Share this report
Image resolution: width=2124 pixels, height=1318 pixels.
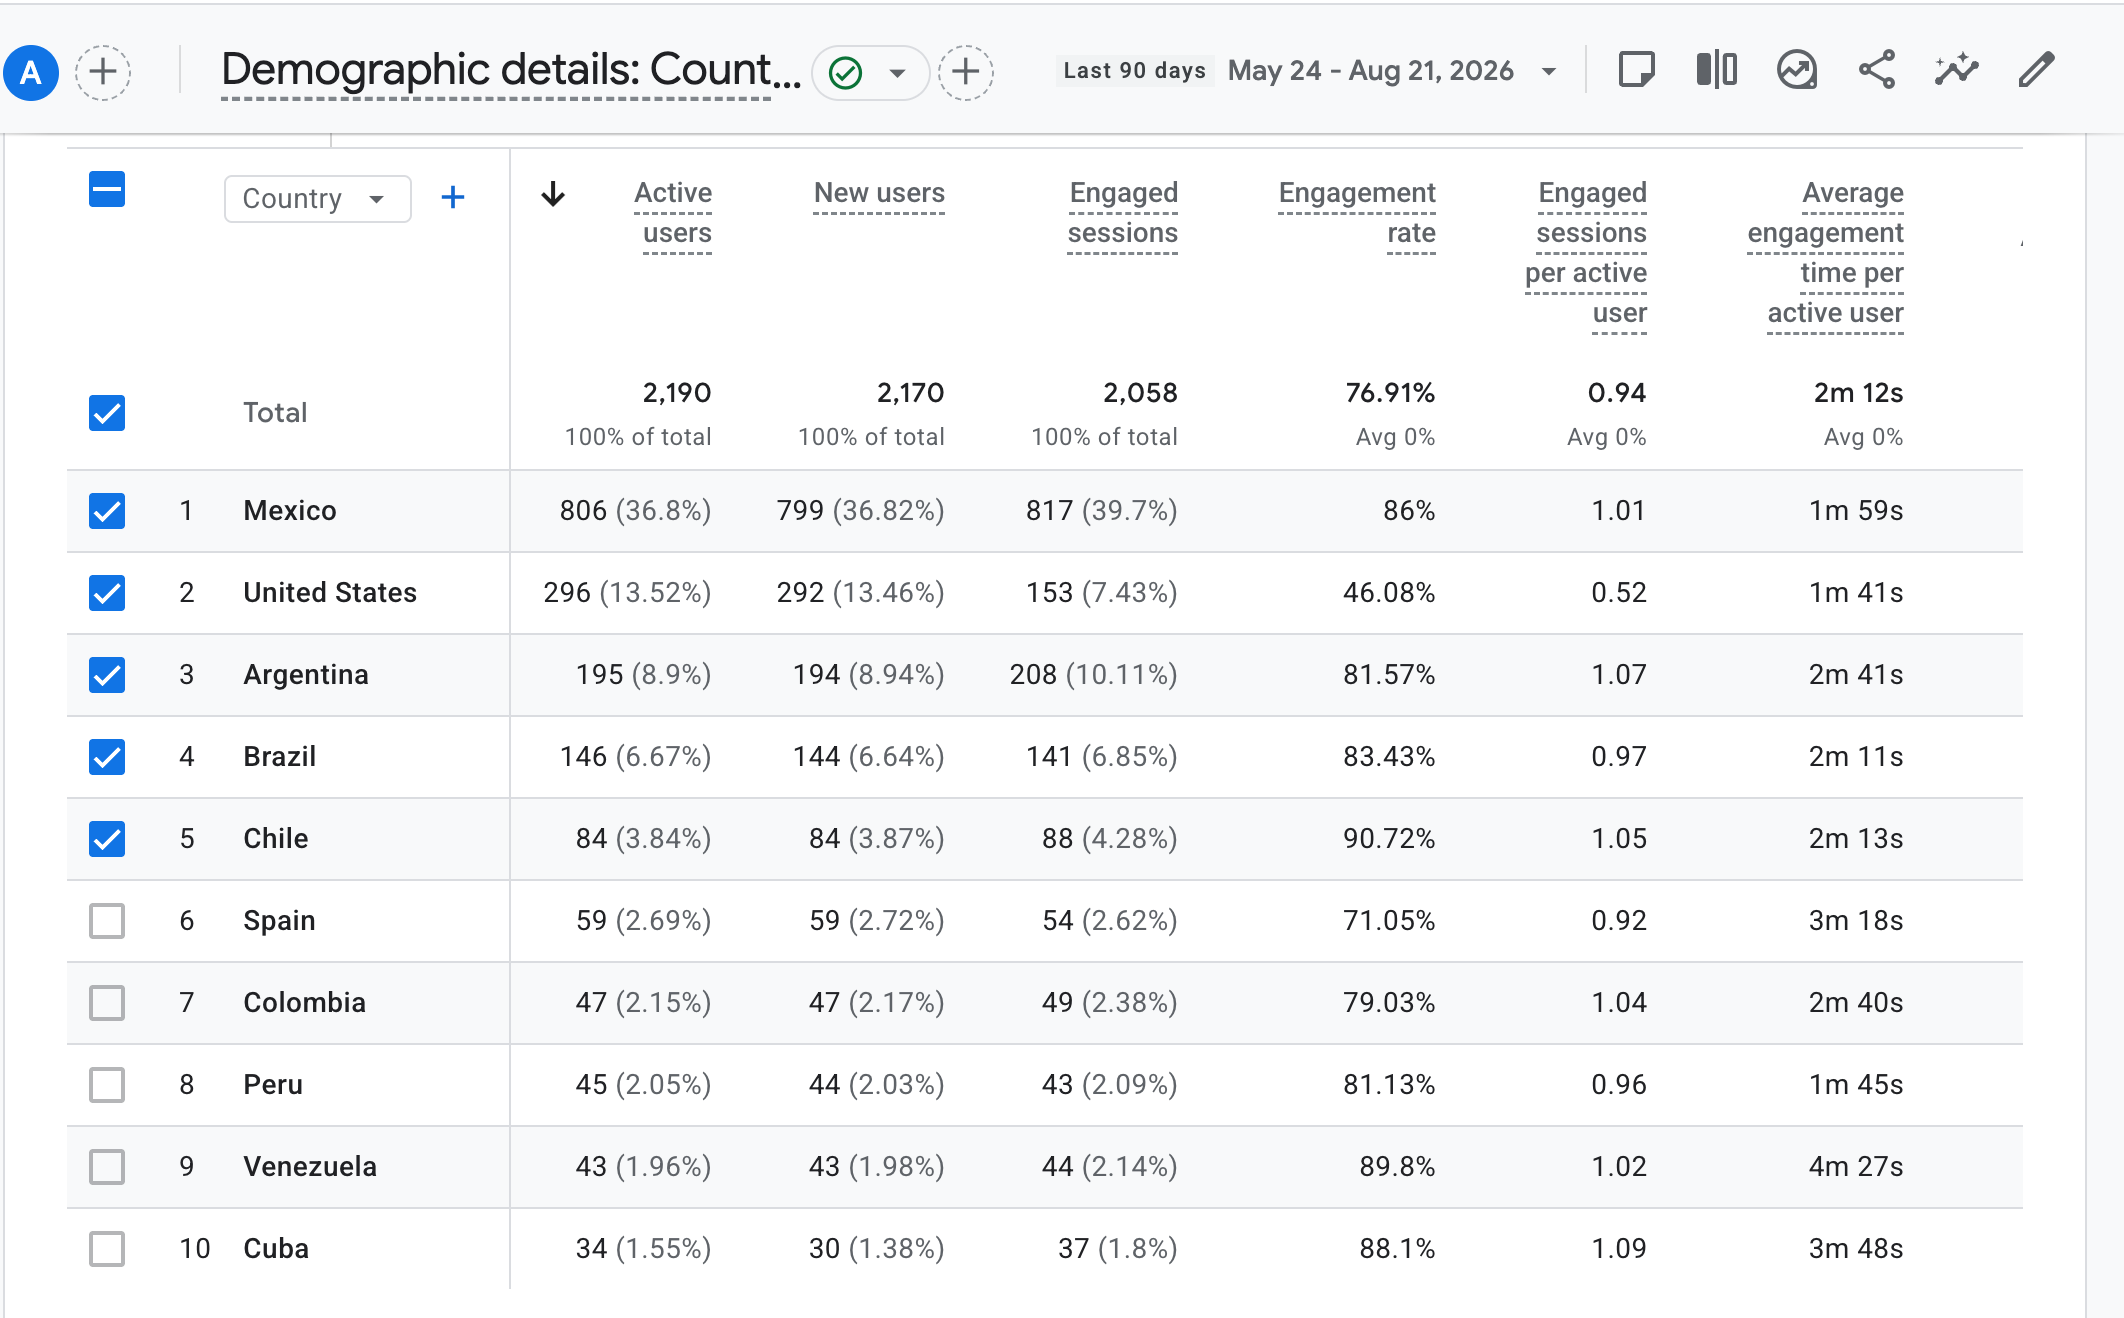point(1877,70)
